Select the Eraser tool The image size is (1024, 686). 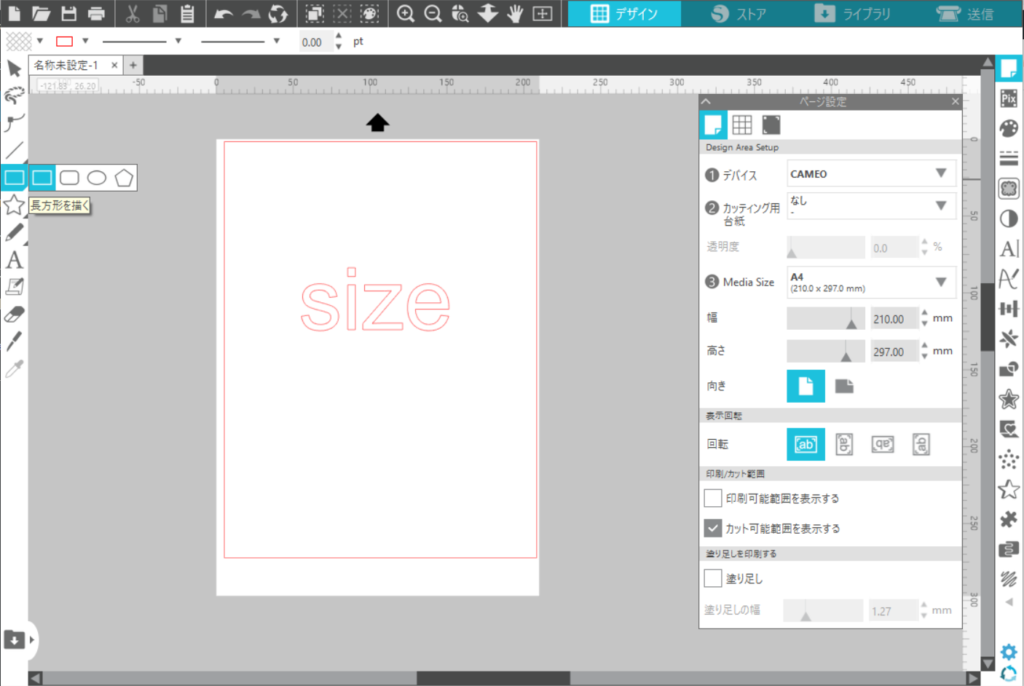click(x=14, y=314)
